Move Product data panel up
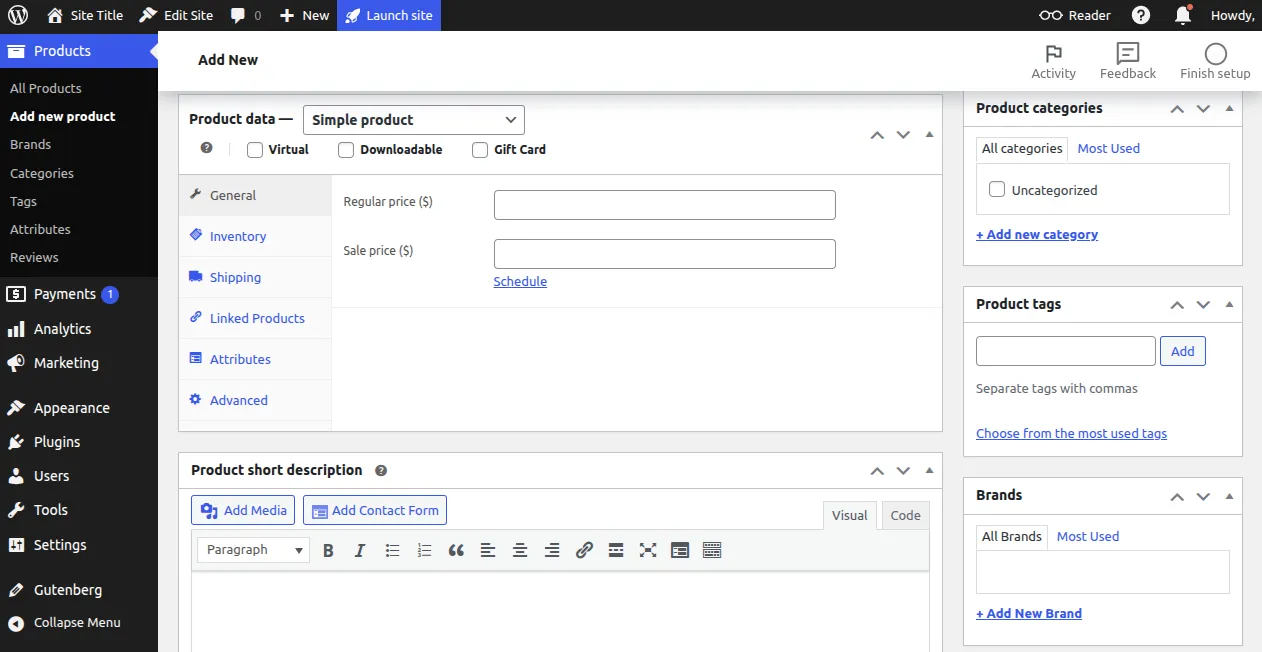This screenshot has height=652, width=1262. click(x=877, y=134)
